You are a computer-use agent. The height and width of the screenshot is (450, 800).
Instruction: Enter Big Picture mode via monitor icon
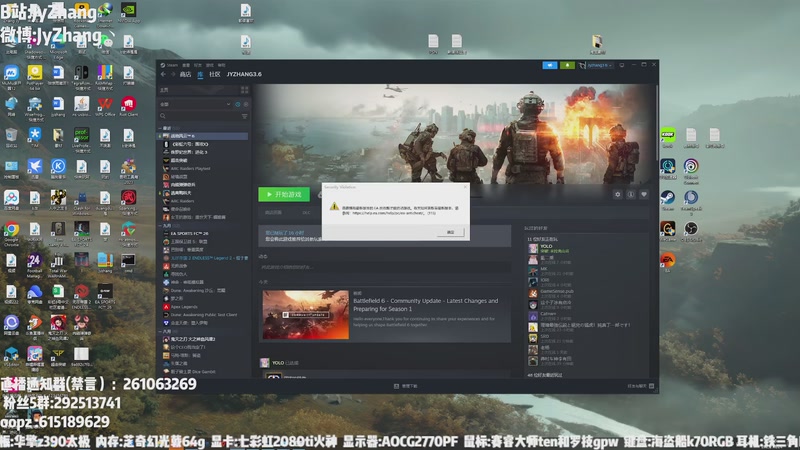(621, 65)
